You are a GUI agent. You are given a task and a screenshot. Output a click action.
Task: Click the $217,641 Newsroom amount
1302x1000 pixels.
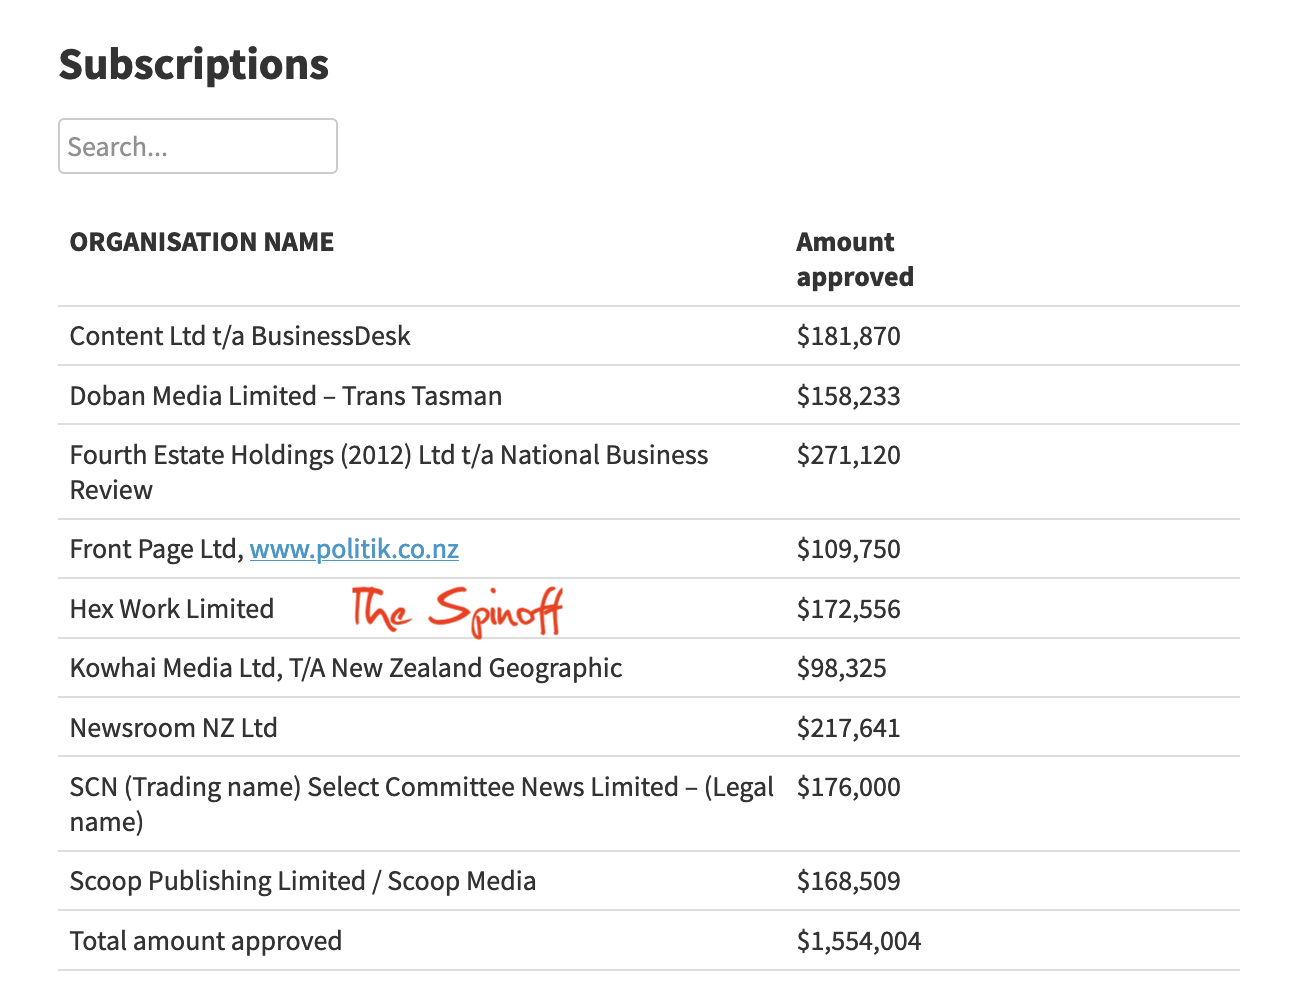click(849, 727)
